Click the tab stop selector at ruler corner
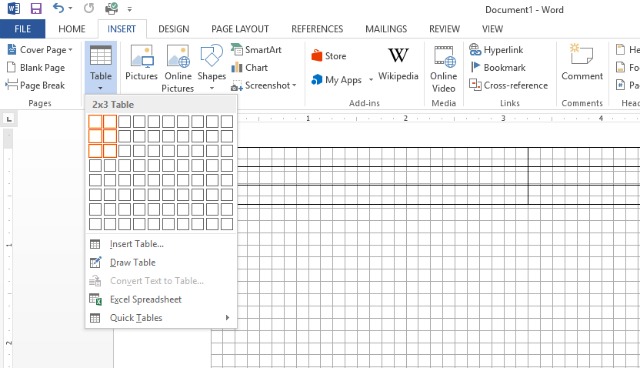Viewport: 640px width, 368px height. click(9, 119)
